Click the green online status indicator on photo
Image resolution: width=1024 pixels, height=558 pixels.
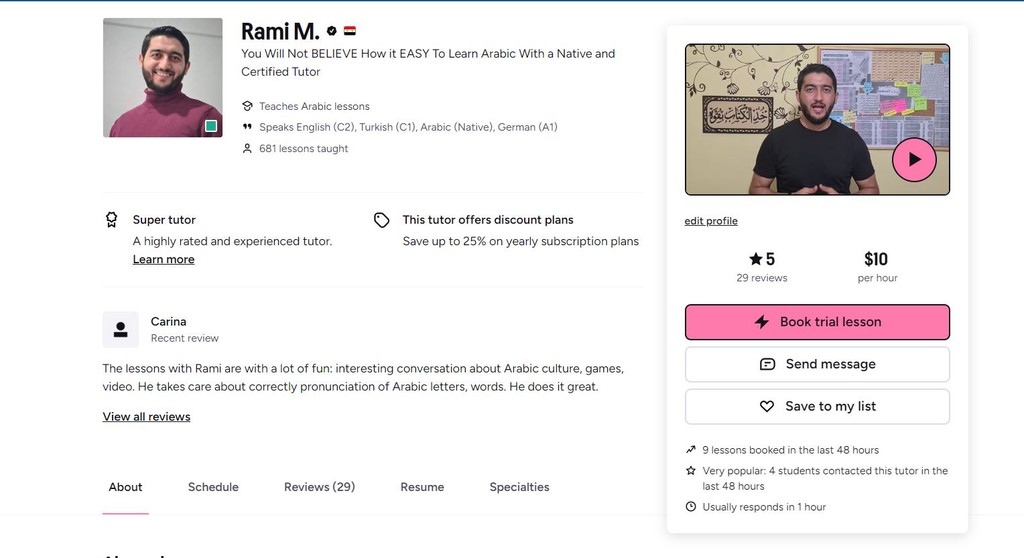click(211, 126)
